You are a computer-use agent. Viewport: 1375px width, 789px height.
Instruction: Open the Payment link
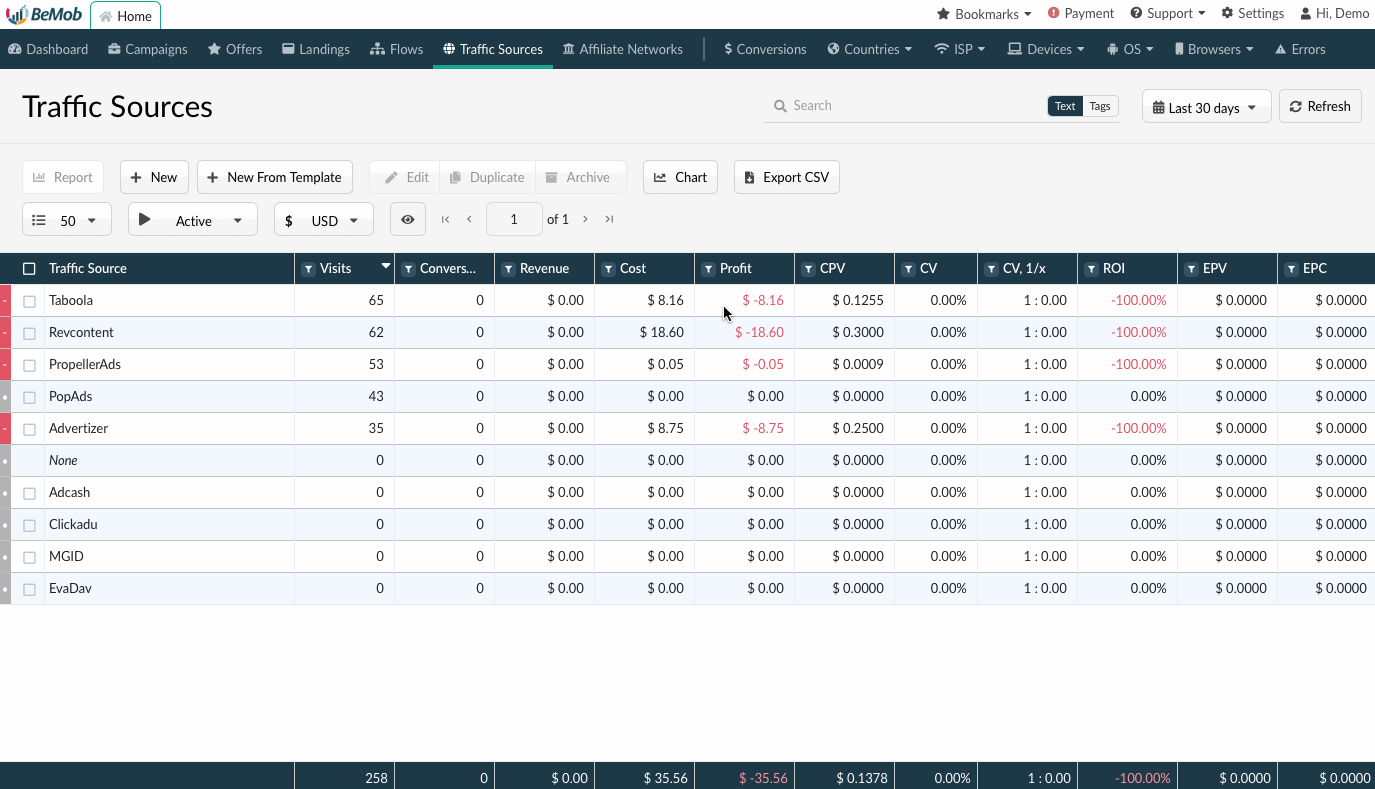(x=1081, y=14)
